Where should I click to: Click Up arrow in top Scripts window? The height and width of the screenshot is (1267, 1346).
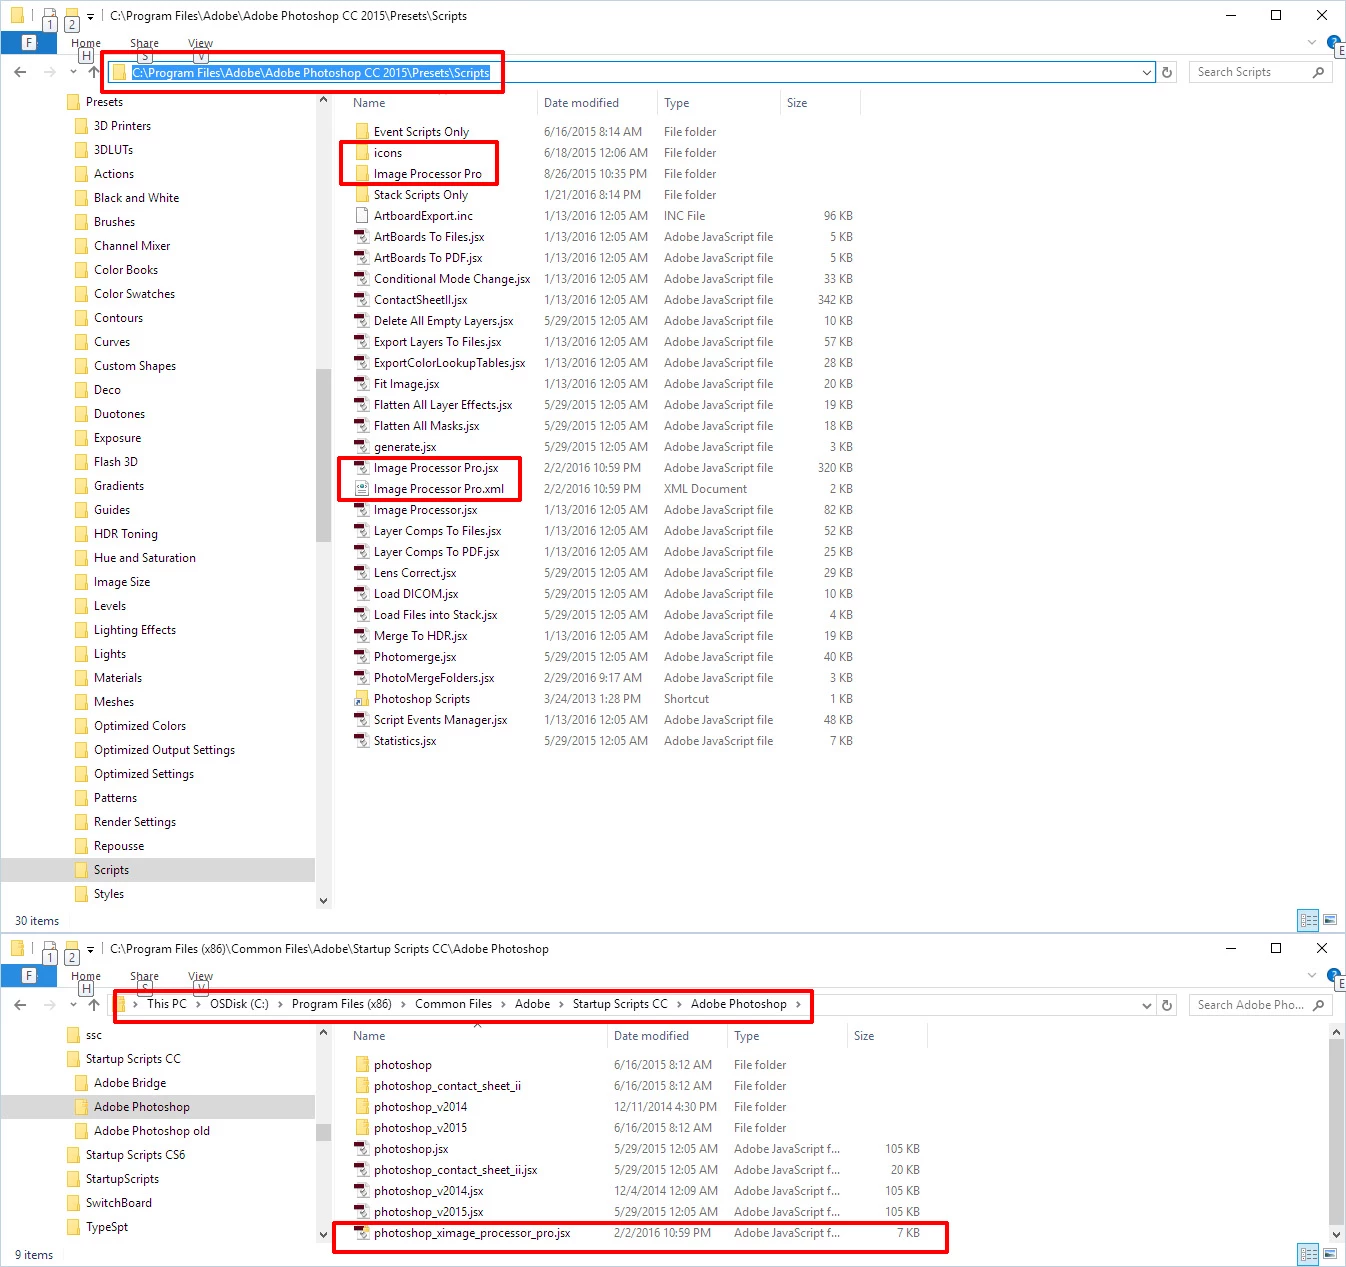pos(93,72)
